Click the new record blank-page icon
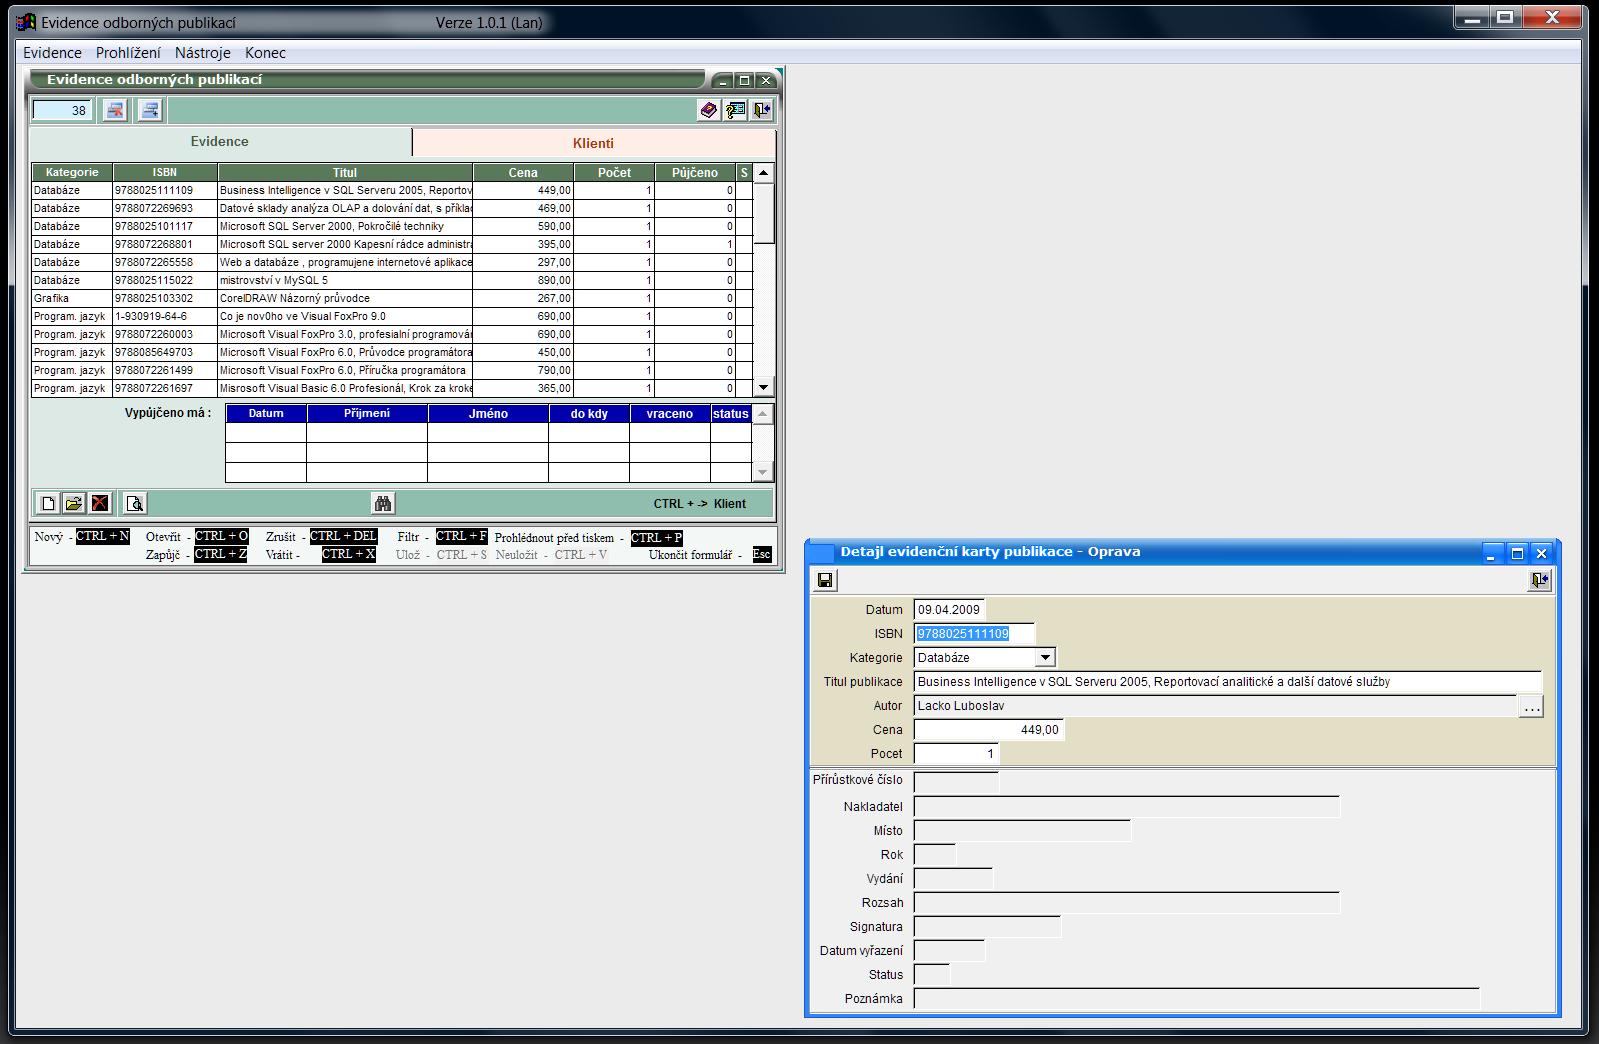The width and height of the screenshot is (1599, 1044). (x=47, y=503)
